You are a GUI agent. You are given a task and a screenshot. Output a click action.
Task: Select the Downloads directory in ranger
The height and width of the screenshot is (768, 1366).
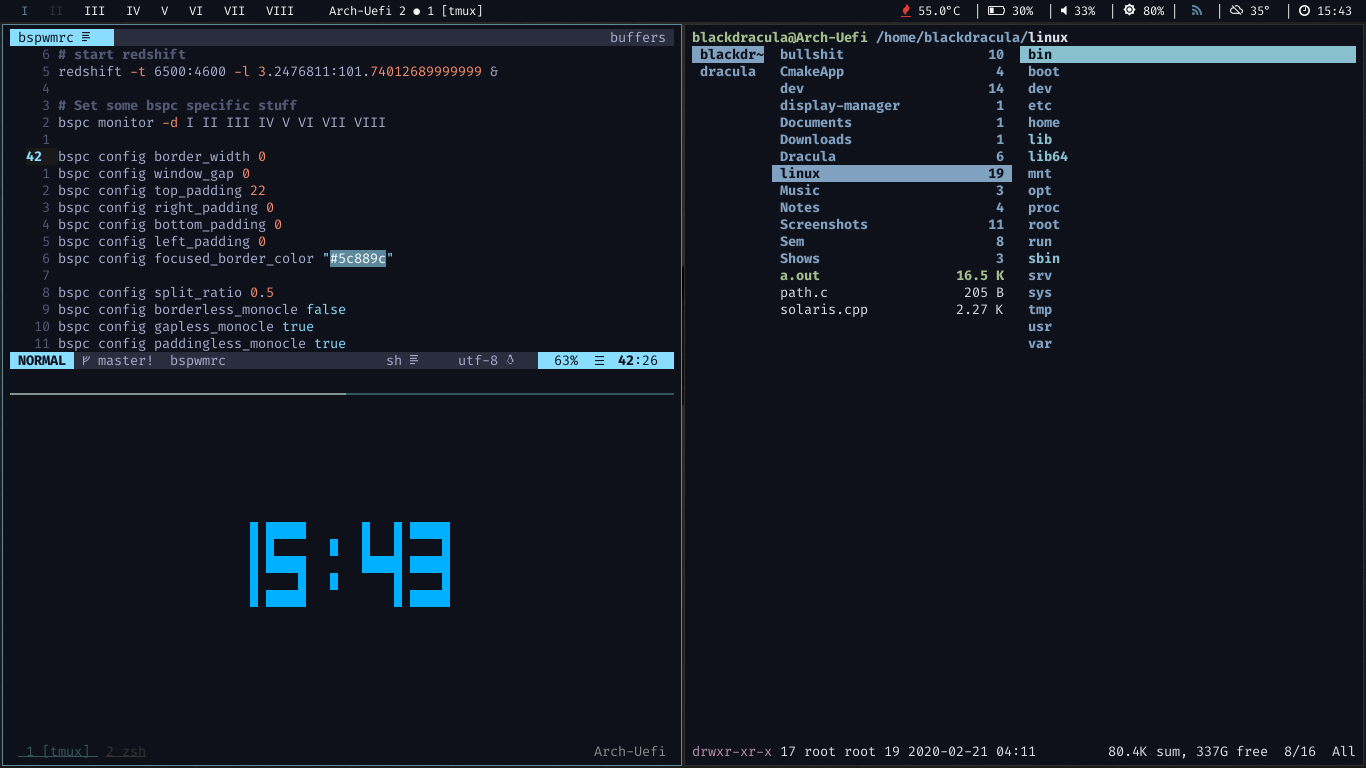(x=892, y=139)
